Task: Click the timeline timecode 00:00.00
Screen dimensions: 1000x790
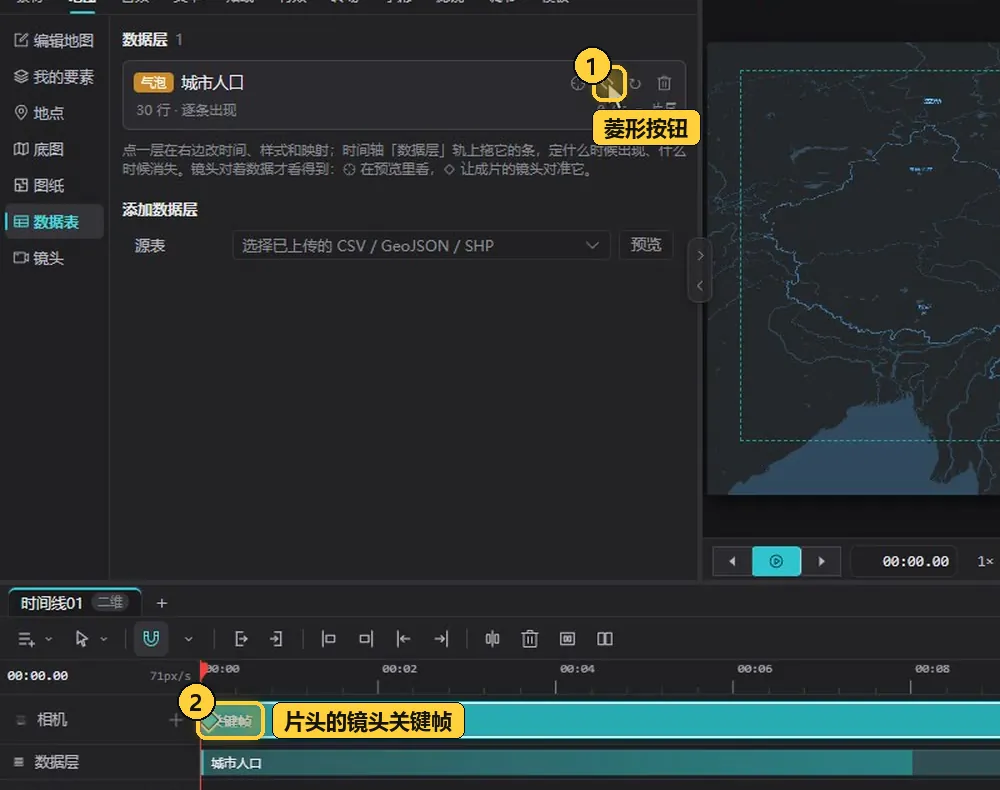Action: click(38, 676)
